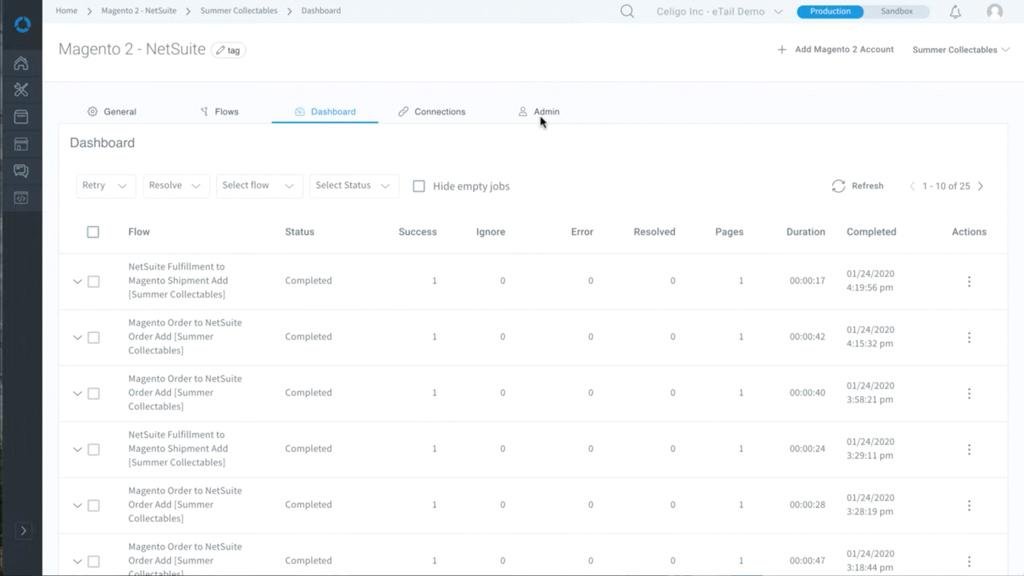Select the job completed at 3:18:44 pm
The image size is (1024, 576).
(93, 561)
